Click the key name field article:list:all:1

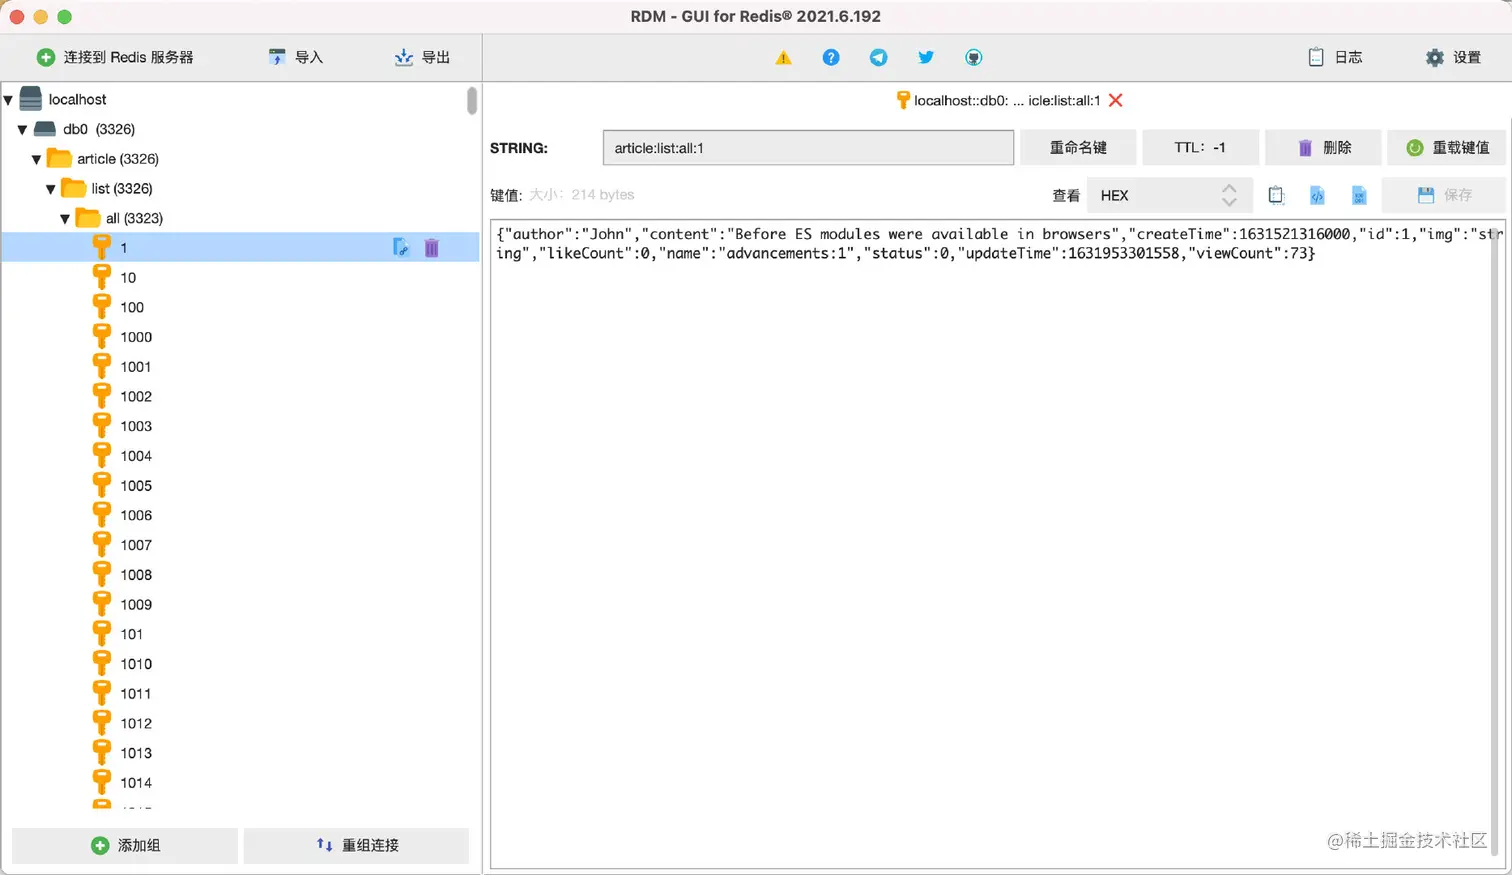808,148
